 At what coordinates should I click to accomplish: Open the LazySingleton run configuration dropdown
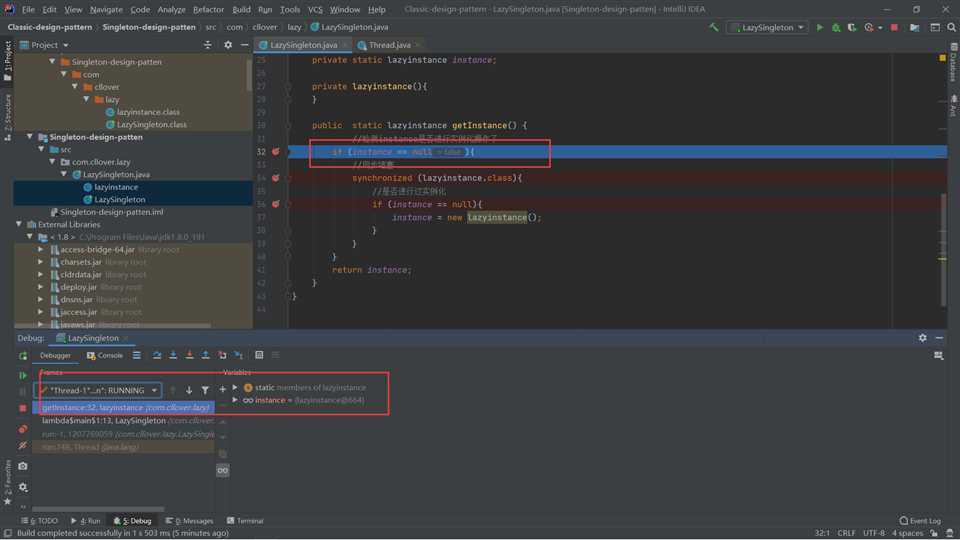(767, 28)
